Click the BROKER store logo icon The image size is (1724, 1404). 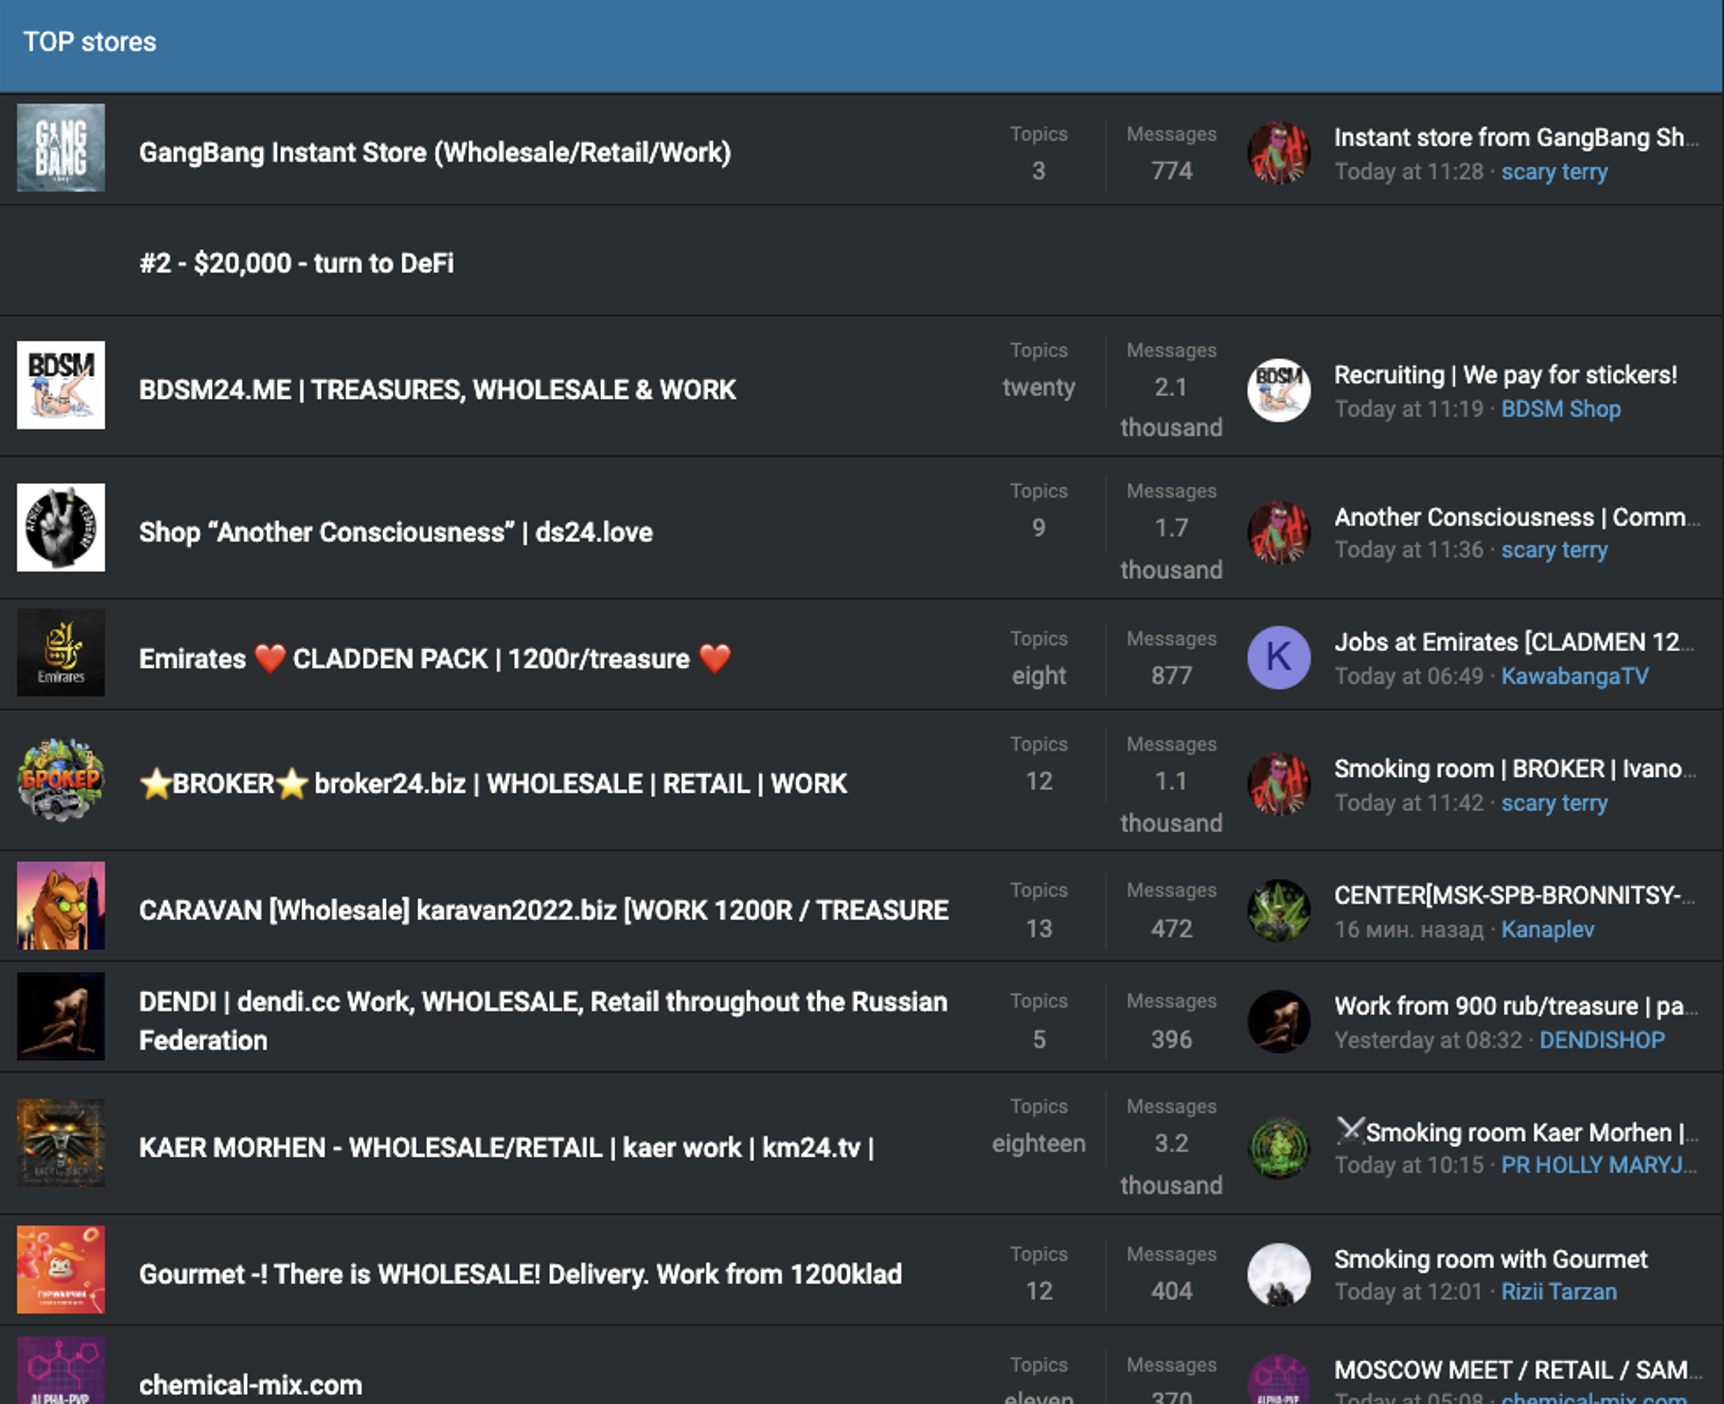pyautogui.click(x=61, y=779)
